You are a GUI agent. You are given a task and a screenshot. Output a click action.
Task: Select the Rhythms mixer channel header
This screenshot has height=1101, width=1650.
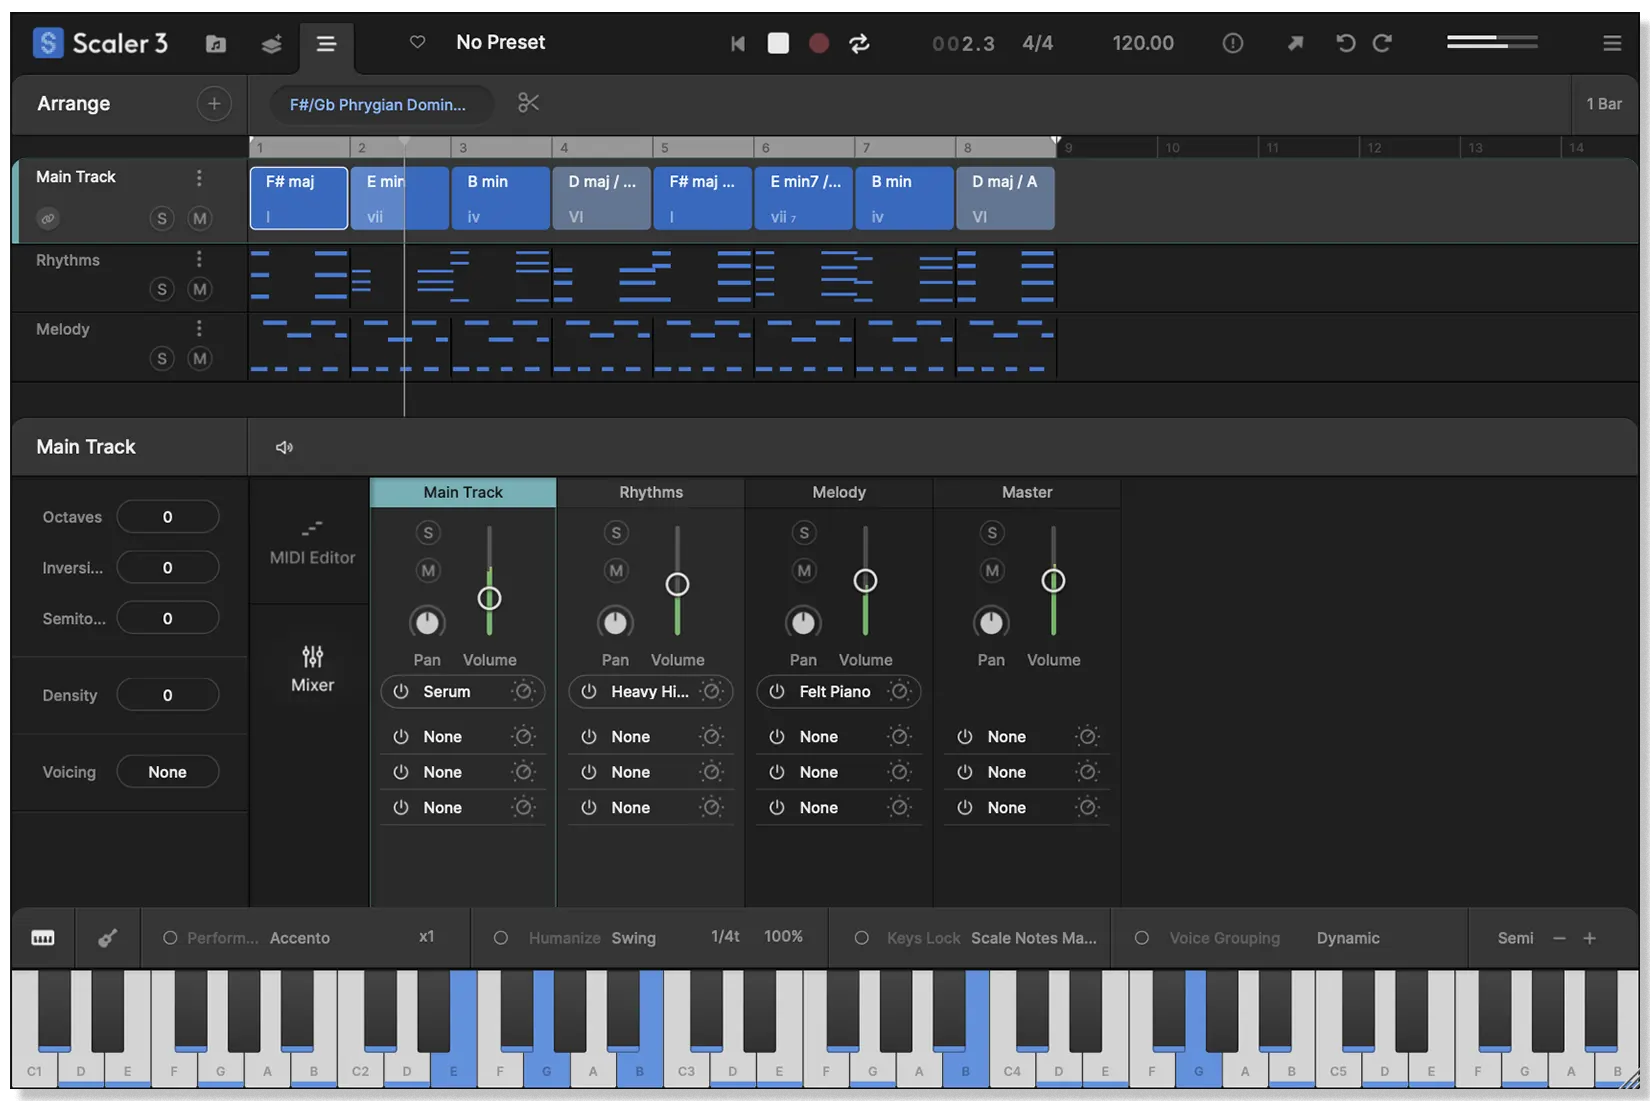[x=651, y=492]
